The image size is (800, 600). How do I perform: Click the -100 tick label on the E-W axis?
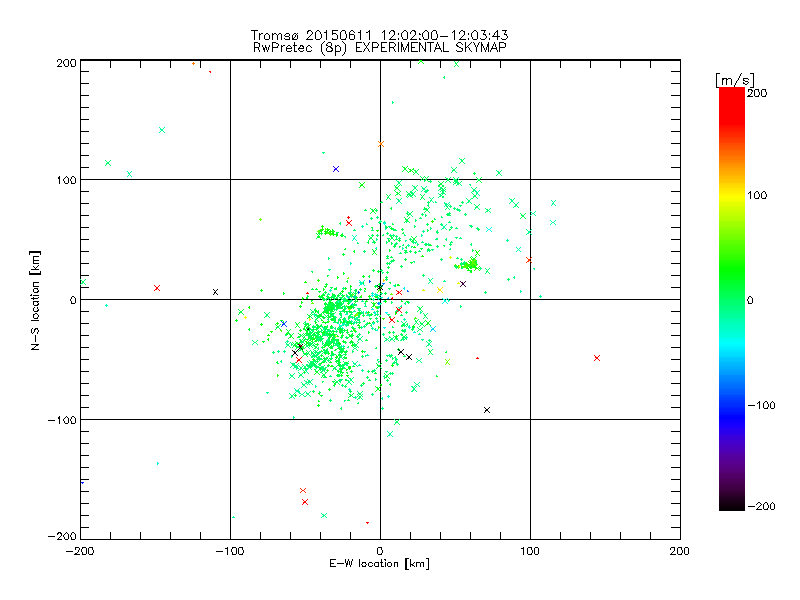coord(230,551)
